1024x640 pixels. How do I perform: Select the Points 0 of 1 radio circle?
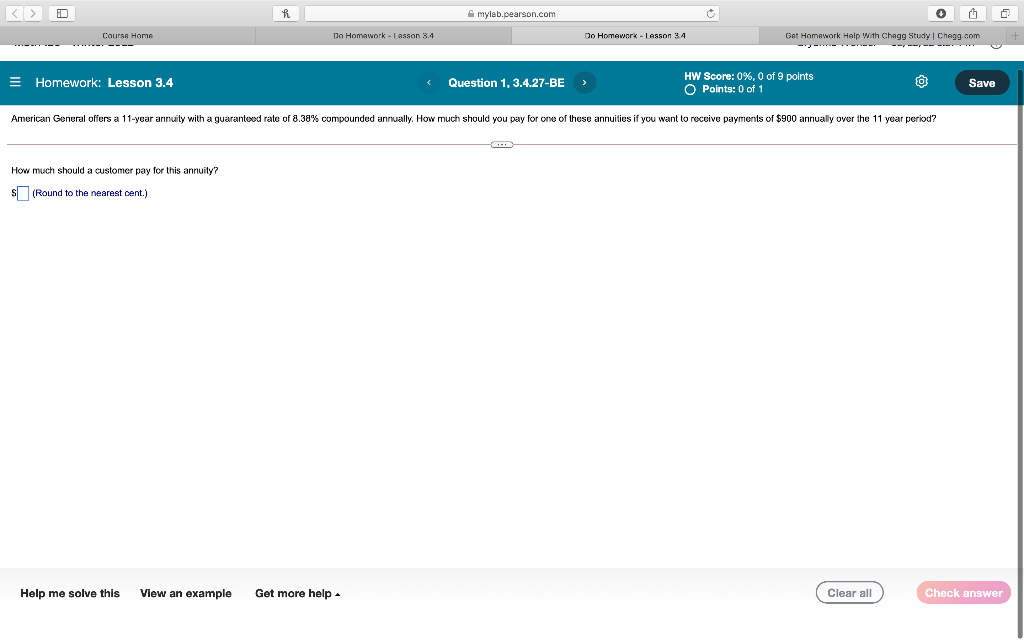[x=690, y=89]
